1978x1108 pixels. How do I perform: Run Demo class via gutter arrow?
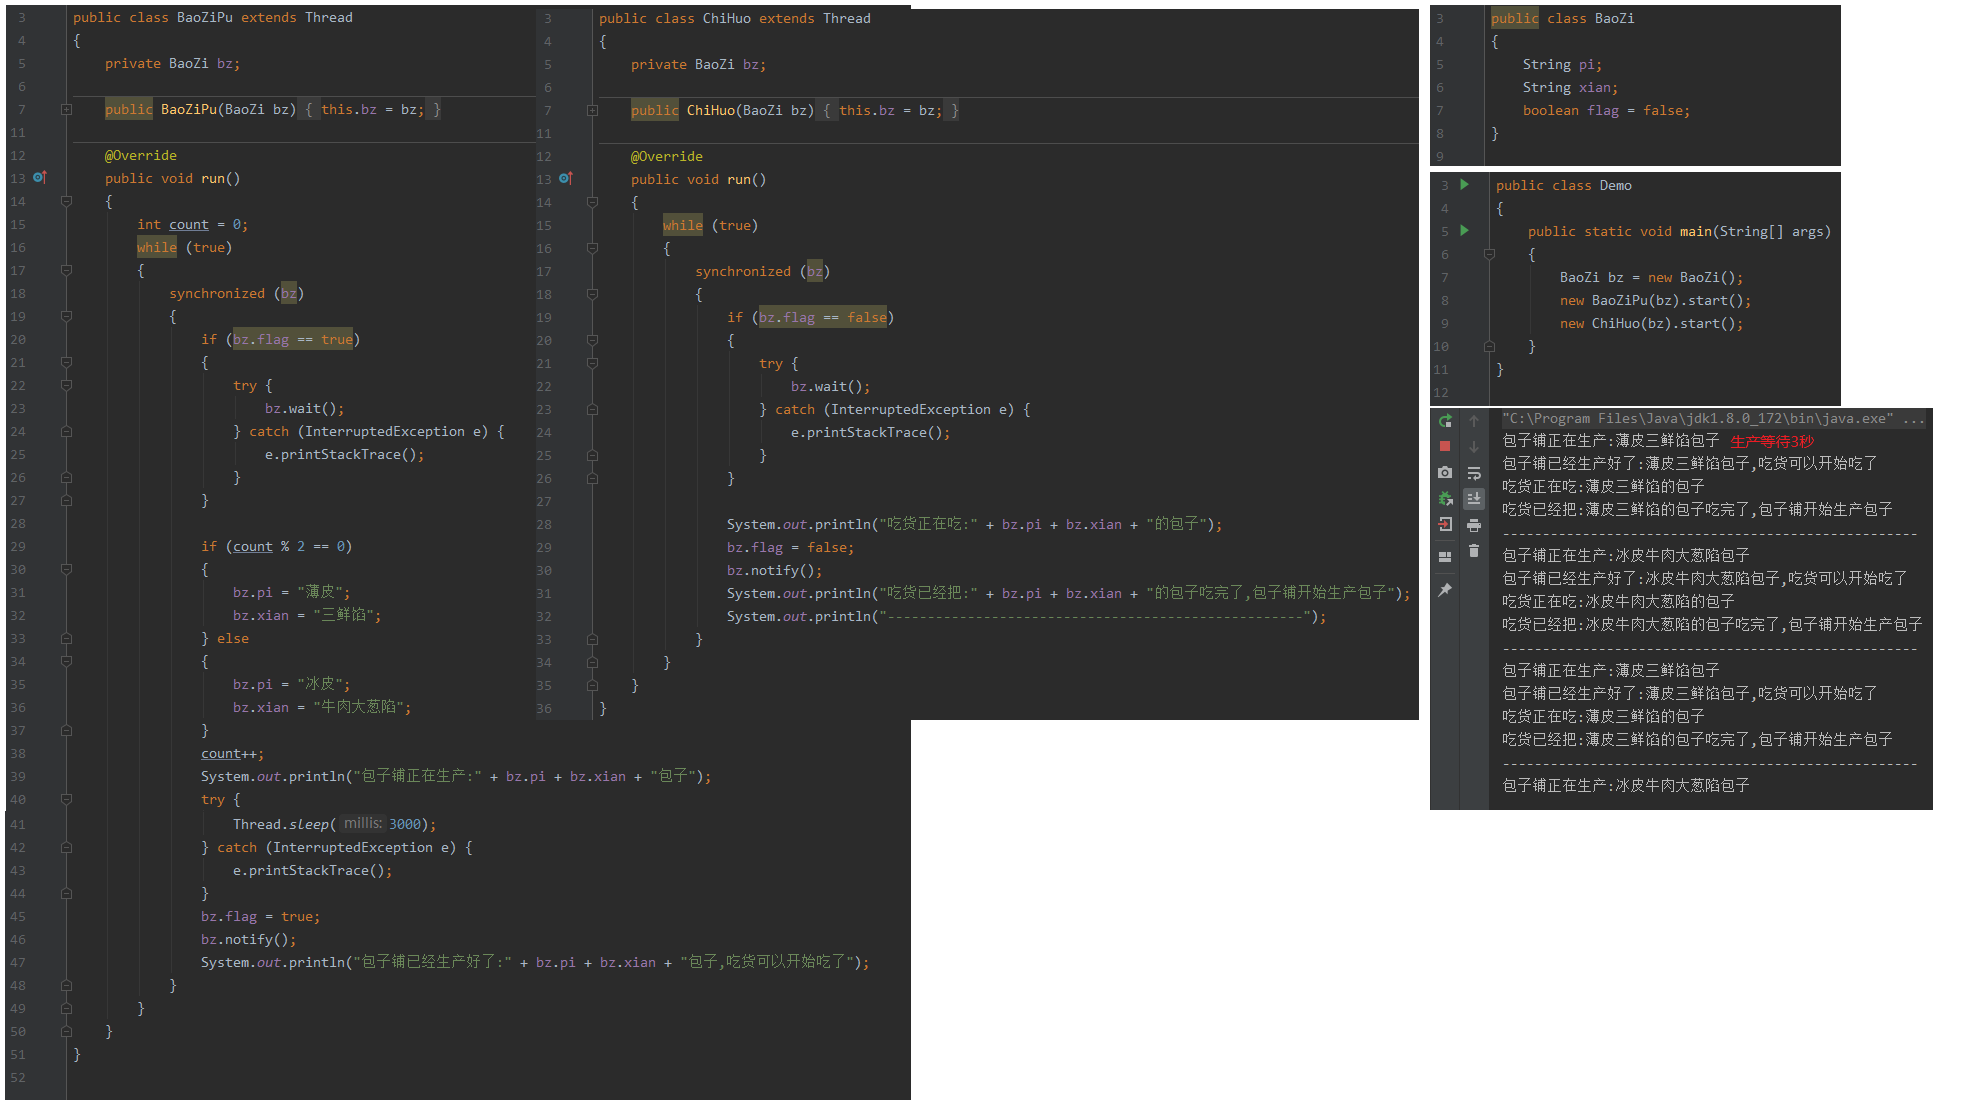(1465, 185)
